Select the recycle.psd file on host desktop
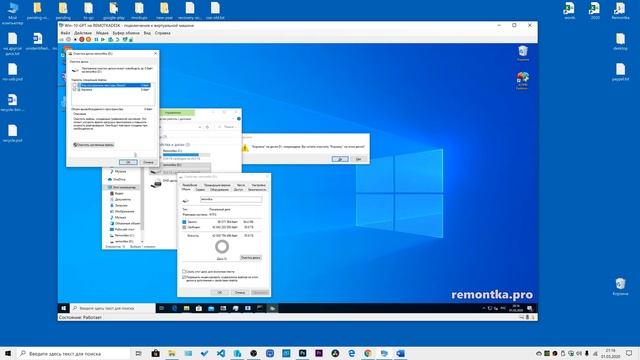Image resolution: width=640 pixels, height=360 pixels. [x=13, y=133]
